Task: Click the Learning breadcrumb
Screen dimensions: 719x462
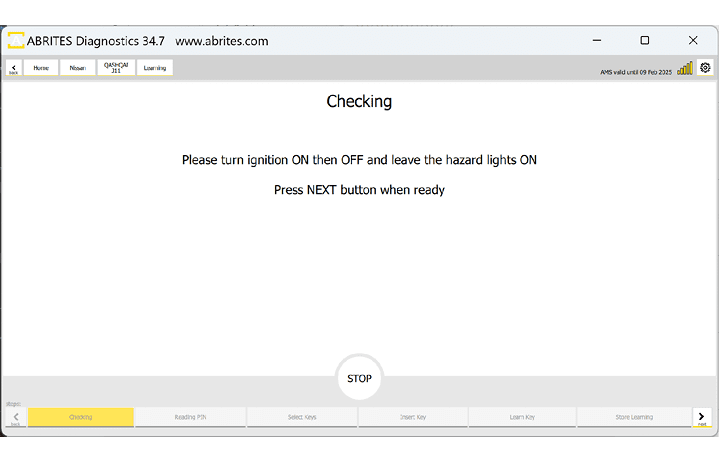Action: (x=155, y=68)
